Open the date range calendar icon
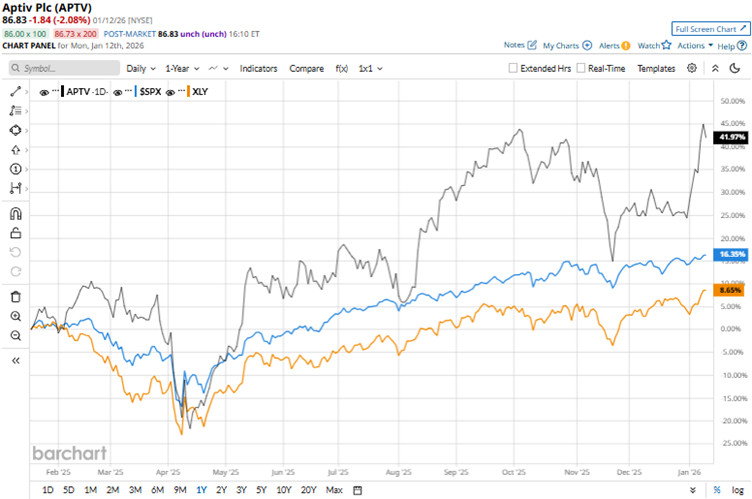 357,490
